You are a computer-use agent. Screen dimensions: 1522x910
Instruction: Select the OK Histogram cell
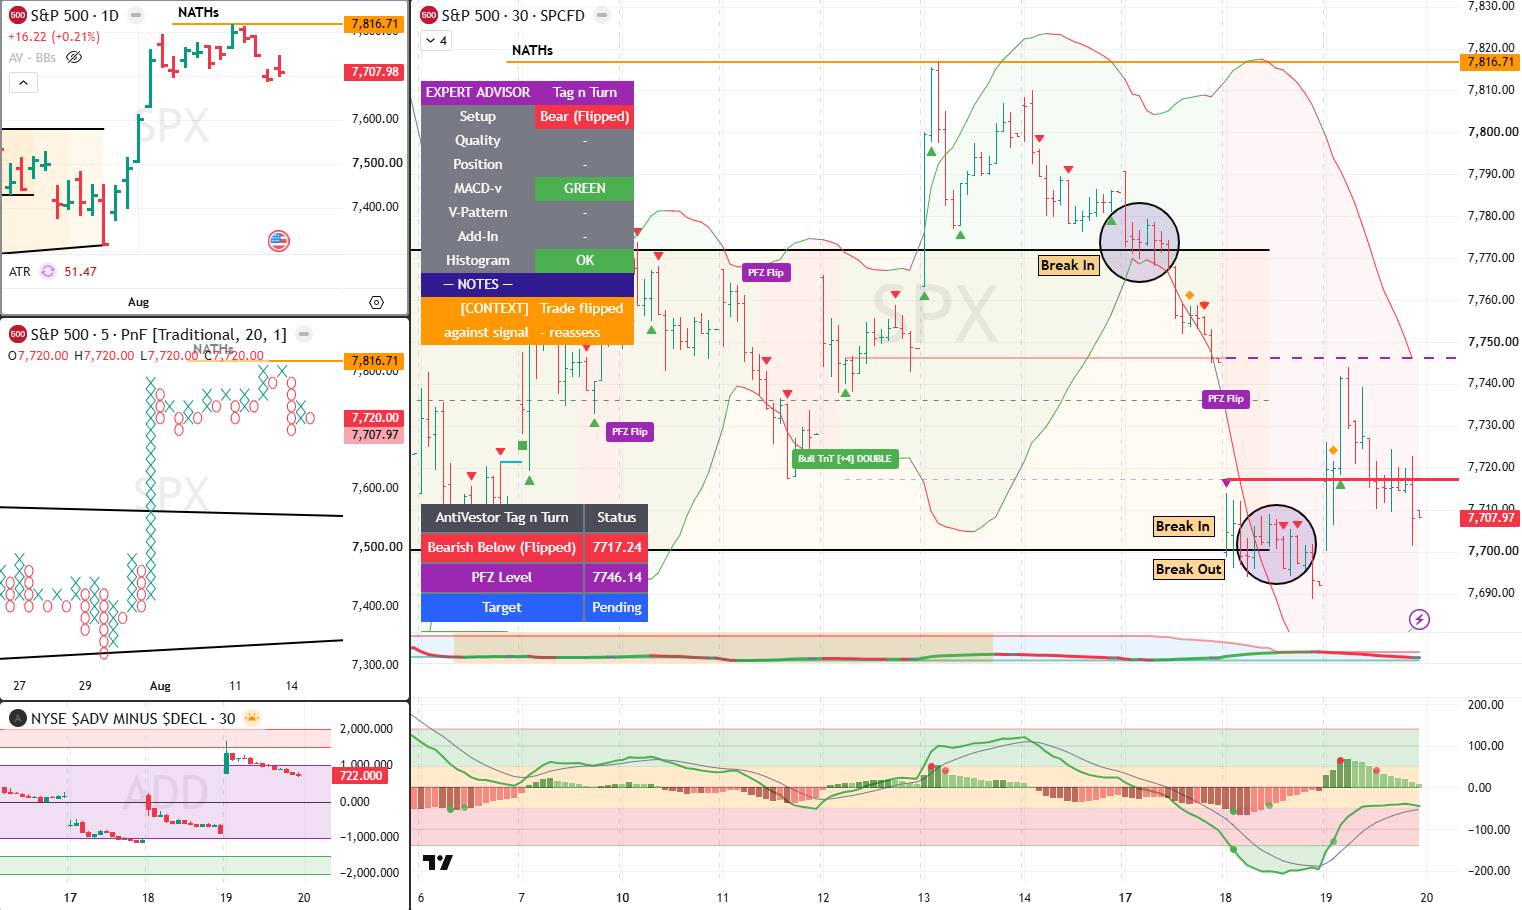(x=585, y=260)
